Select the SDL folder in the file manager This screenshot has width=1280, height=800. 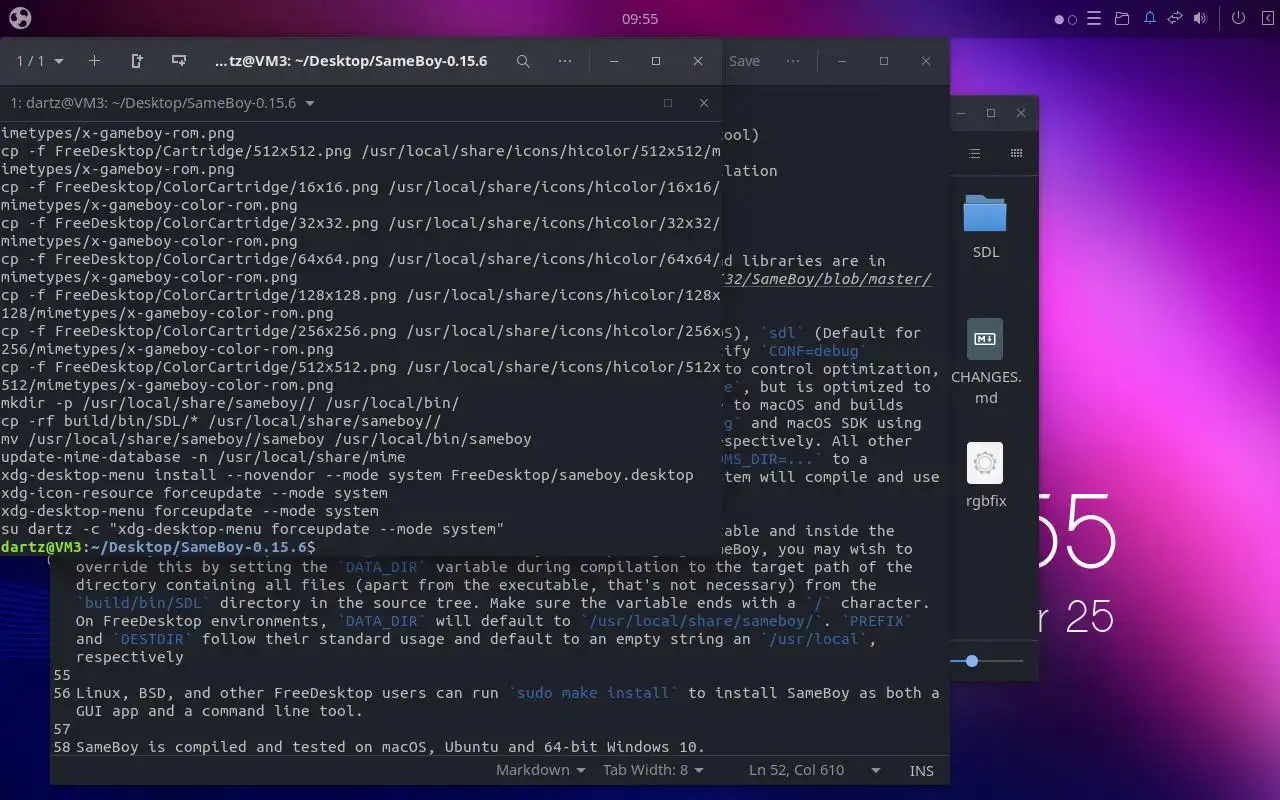[985, 226]
